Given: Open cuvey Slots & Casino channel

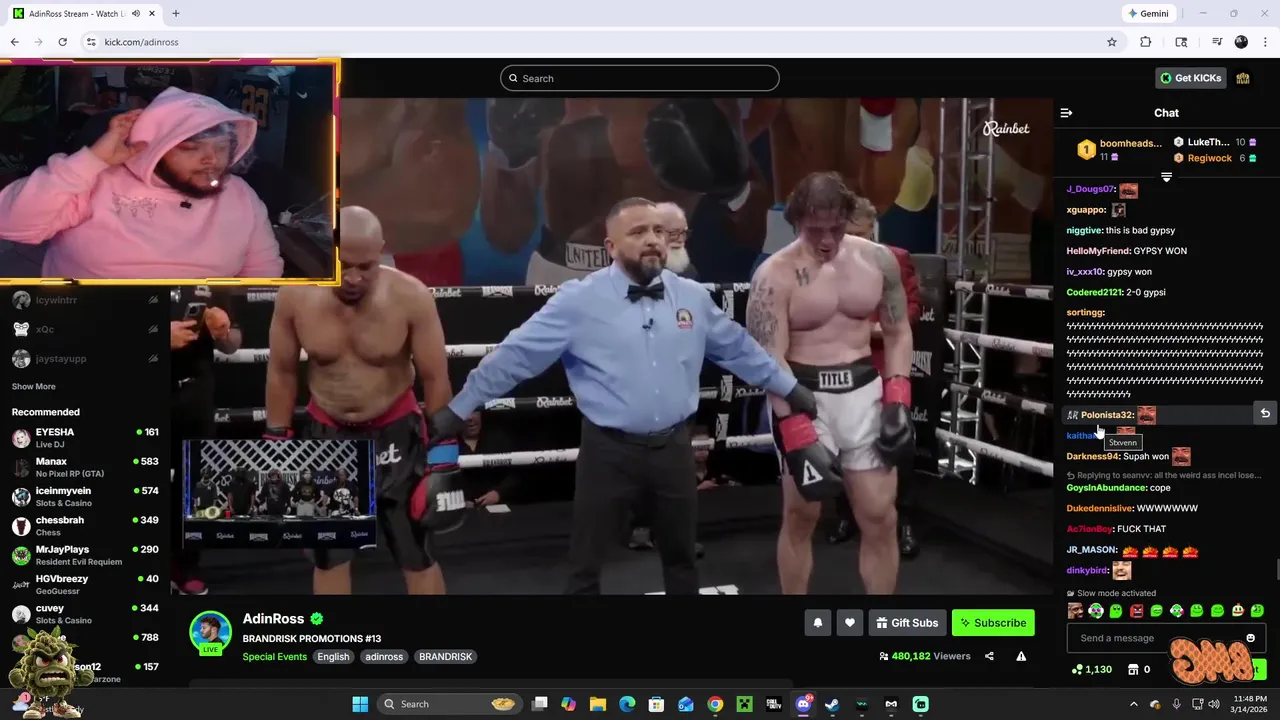Looking at the screenshot, I should click(85, 613).
